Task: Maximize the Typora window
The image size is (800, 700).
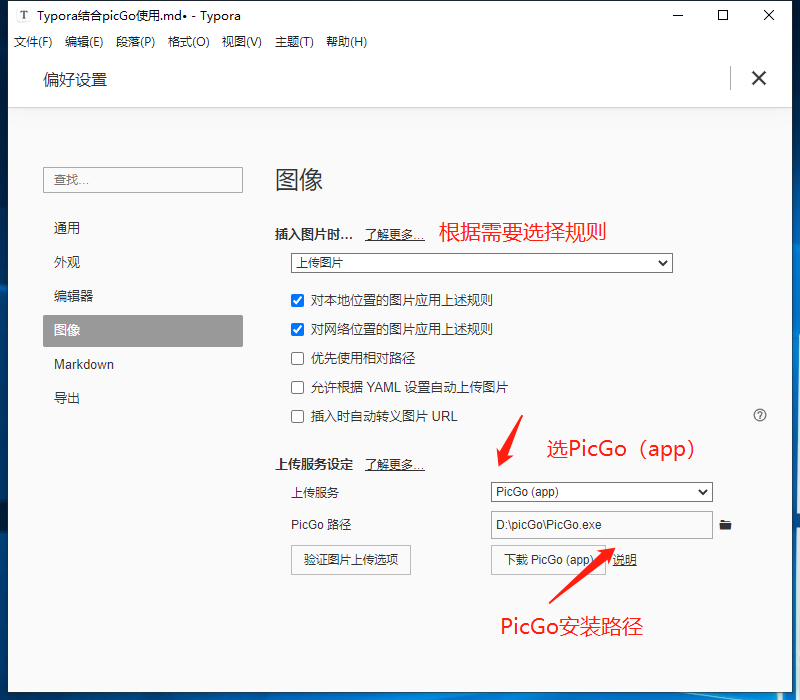Action: click(x=723, y=15)
